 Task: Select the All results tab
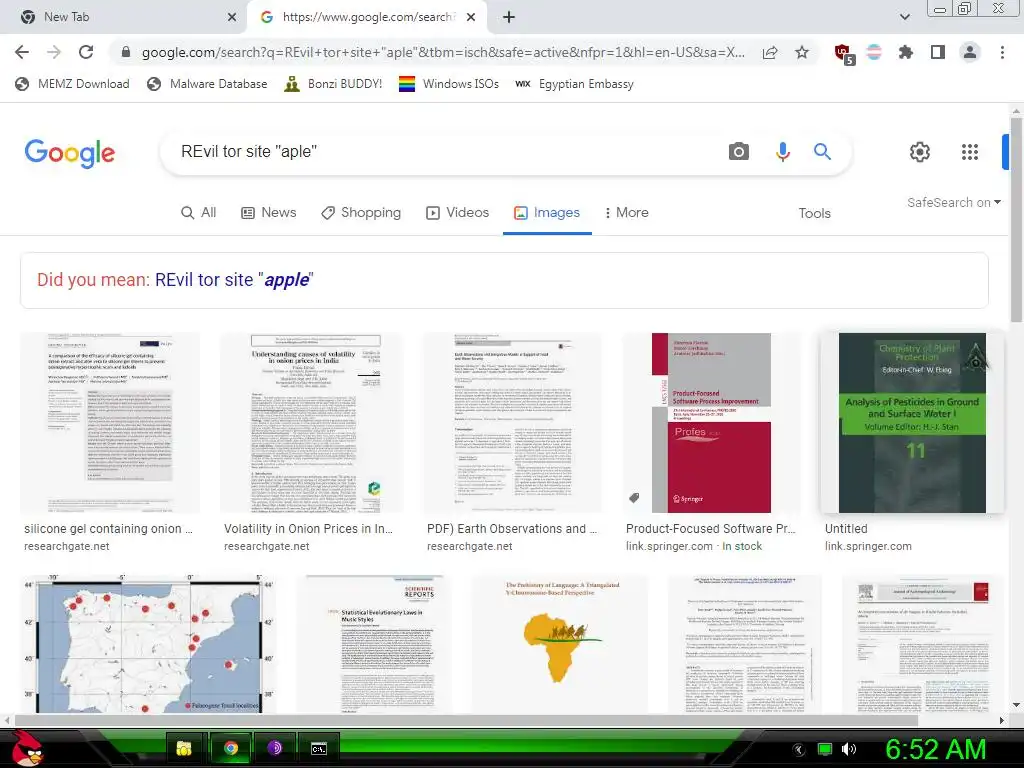pyautogui.click(x=199, y=212)
